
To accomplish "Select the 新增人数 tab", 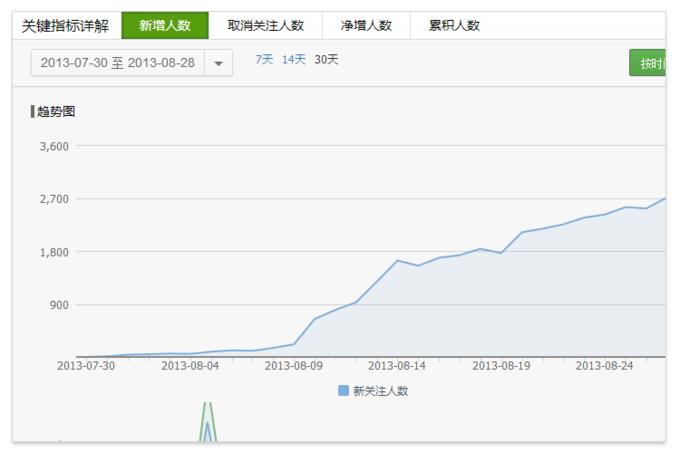I will coord(165,26).
